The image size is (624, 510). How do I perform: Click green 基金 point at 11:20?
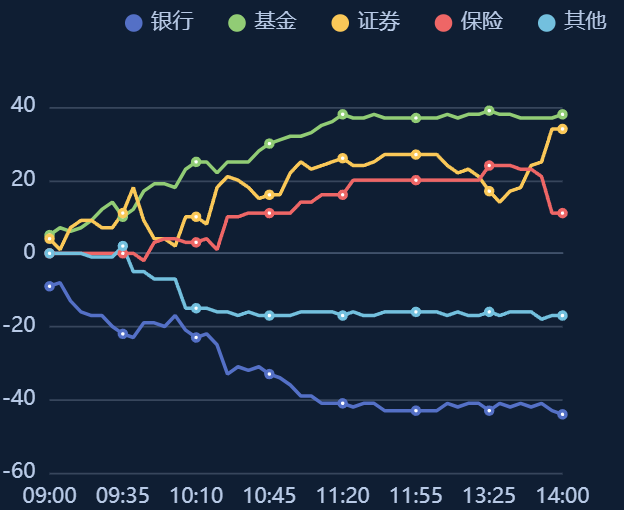(x=343, y=115)
